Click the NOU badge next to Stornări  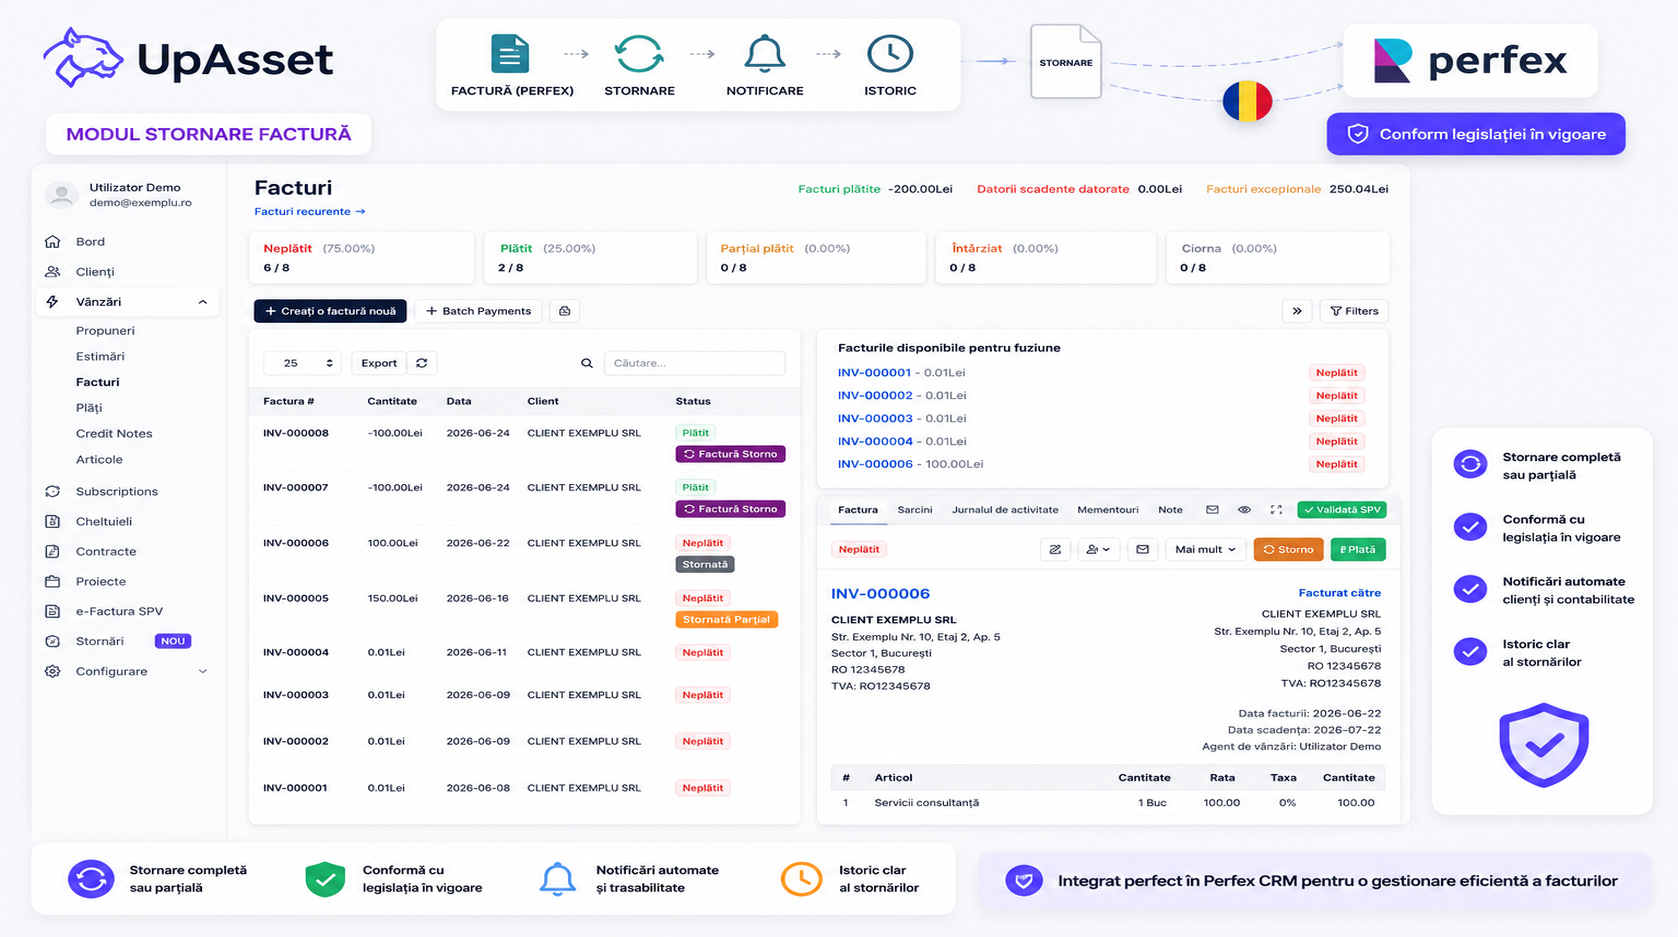pos(173,642)
